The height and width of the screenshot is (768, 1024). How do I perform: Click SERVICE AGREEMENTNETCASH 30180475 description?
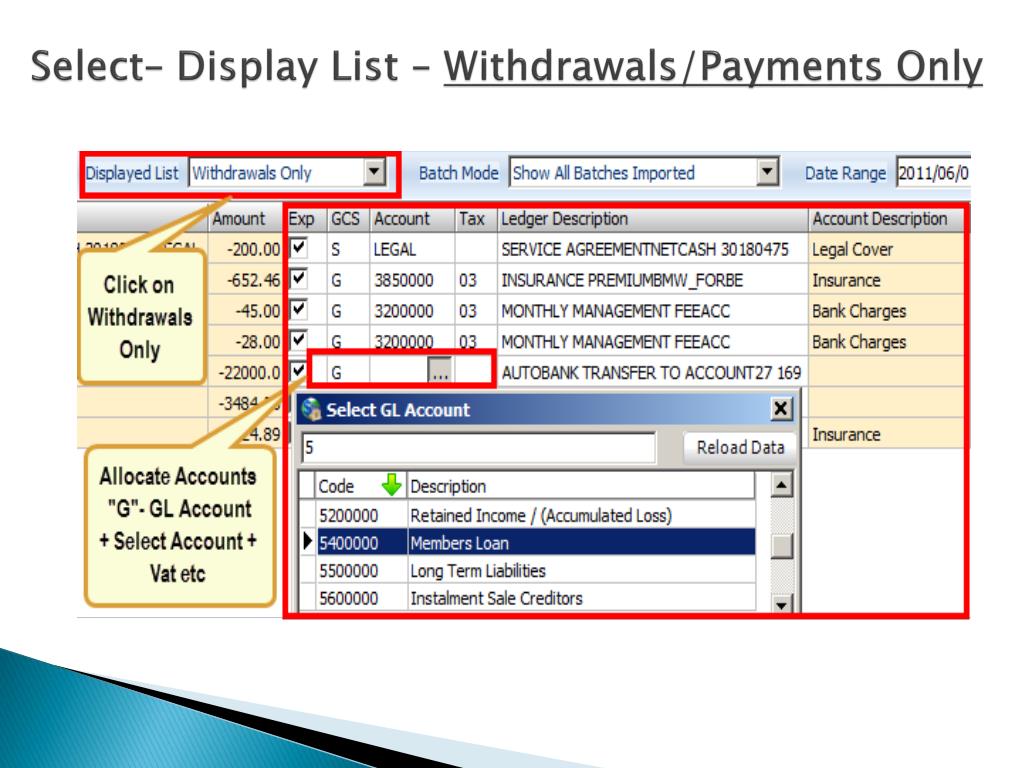[652, 249]
